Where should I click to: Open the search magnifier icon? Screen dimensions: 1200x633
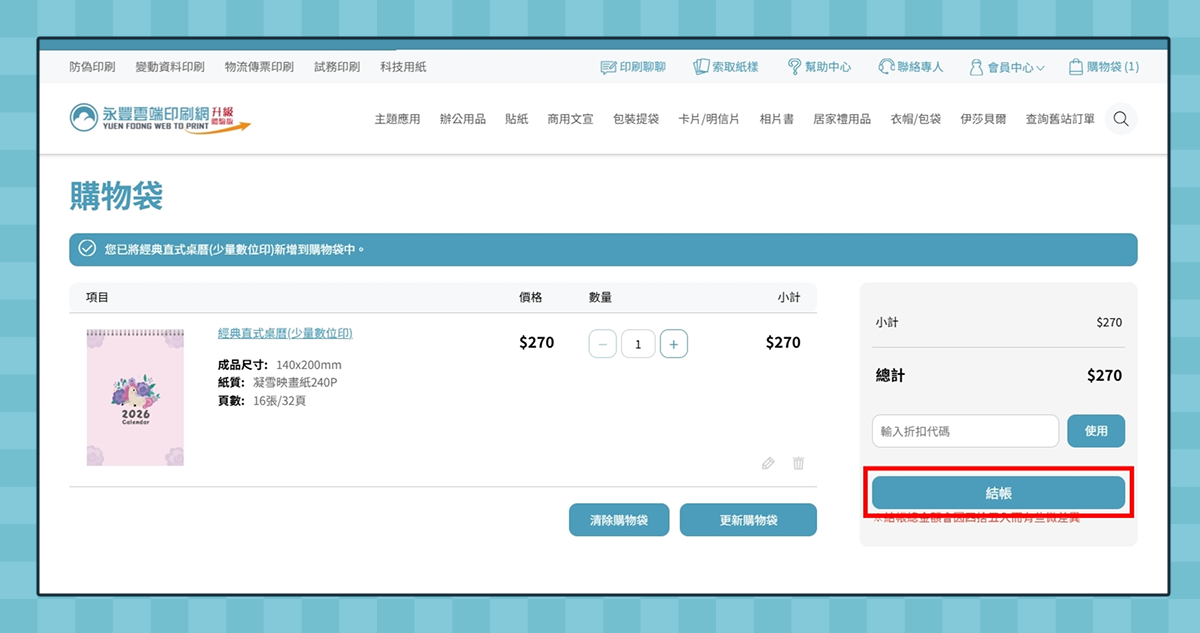coord(1121,119)
